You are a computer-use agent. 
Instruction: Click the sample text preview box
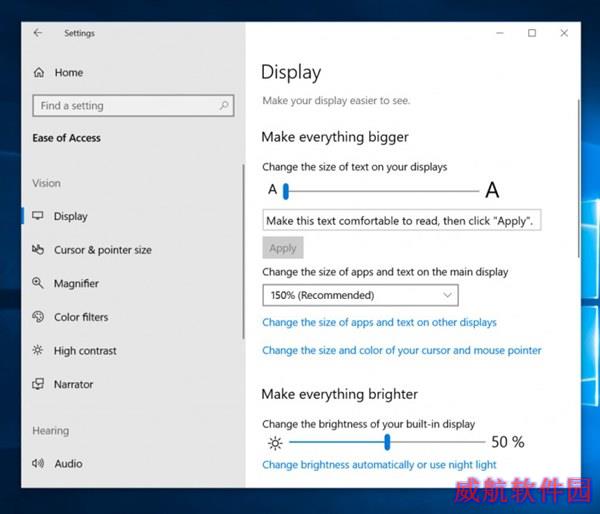(402, 220)
